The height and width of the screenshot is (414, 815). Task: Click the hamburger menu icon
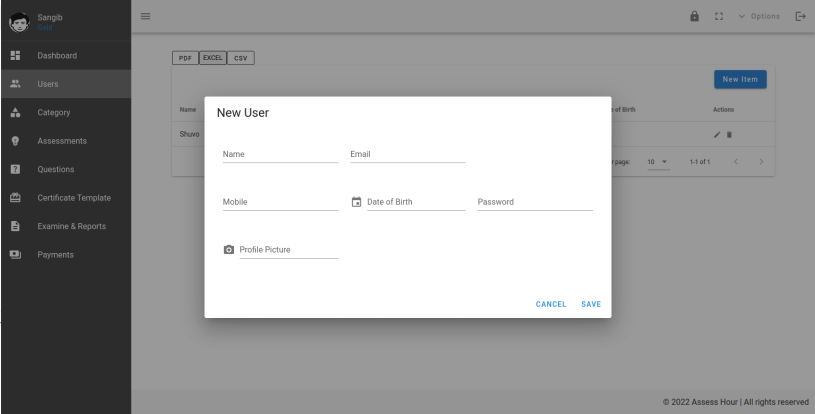[x=144, y=16]
